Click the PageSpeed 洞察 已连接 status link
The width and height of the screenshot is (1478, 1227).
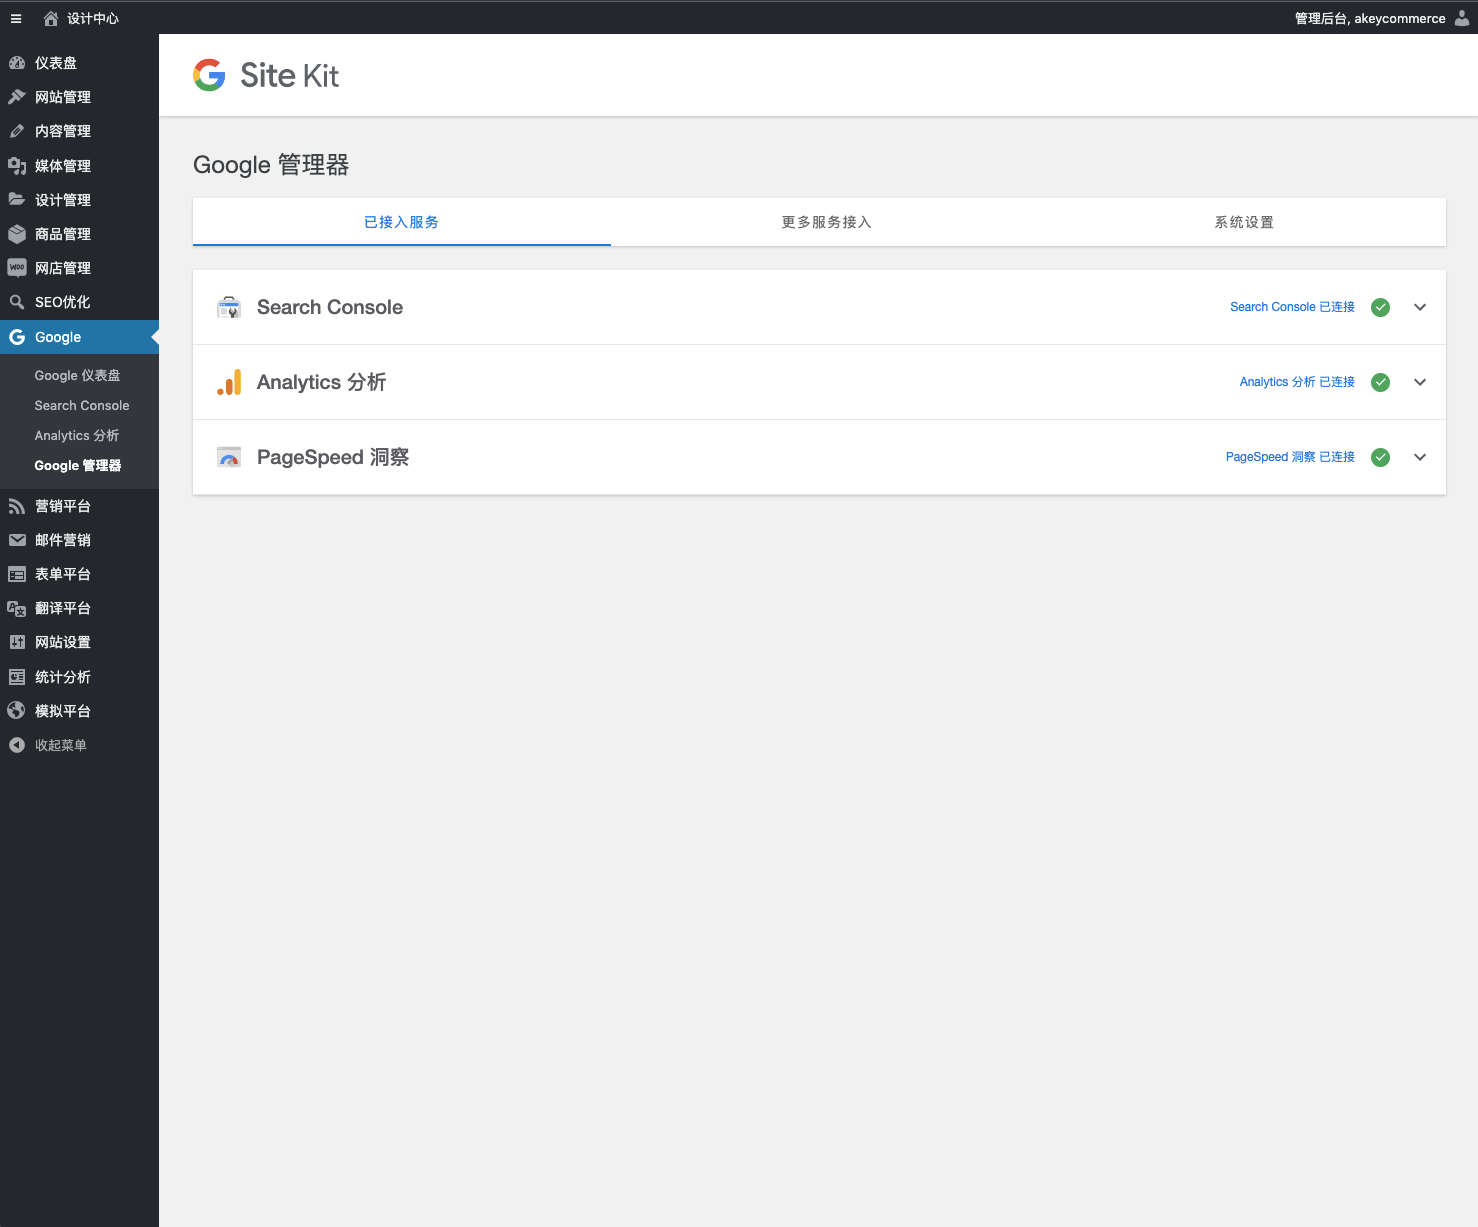pyautogui.click(x=1290, y=457)
